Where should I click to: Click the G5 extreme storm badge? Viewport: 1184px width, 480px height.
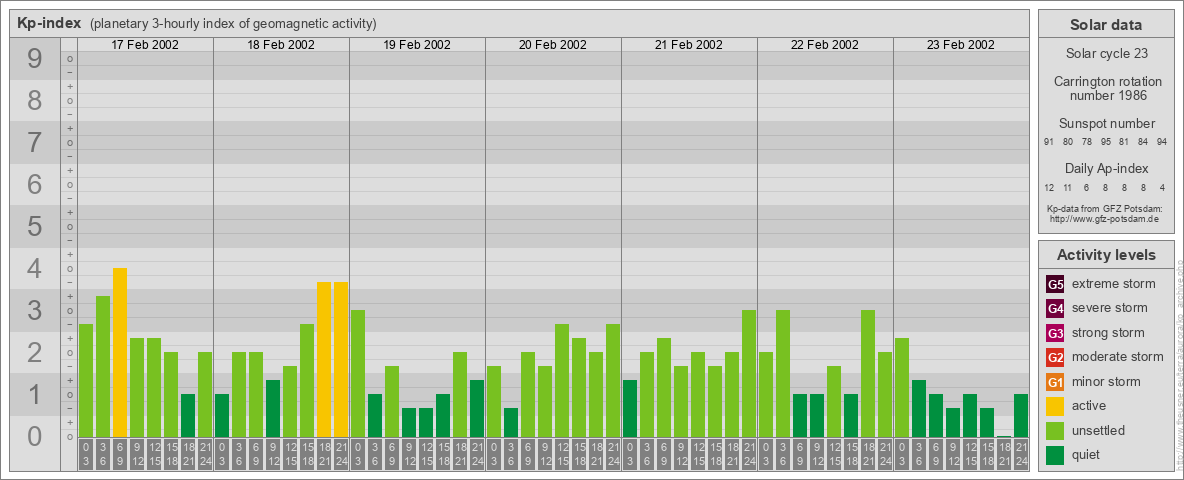pyautogui.click(x=1055, y=284)
